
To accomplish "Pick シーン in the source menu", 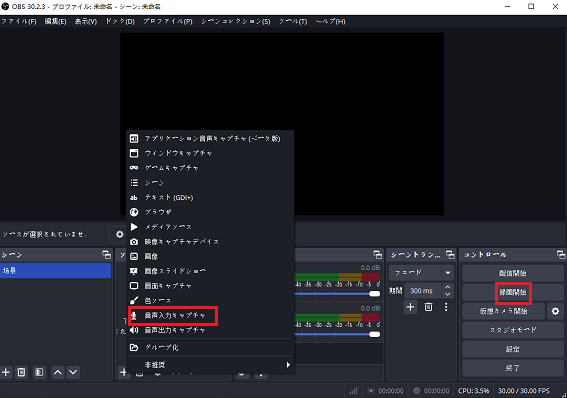I will point(210,183).
